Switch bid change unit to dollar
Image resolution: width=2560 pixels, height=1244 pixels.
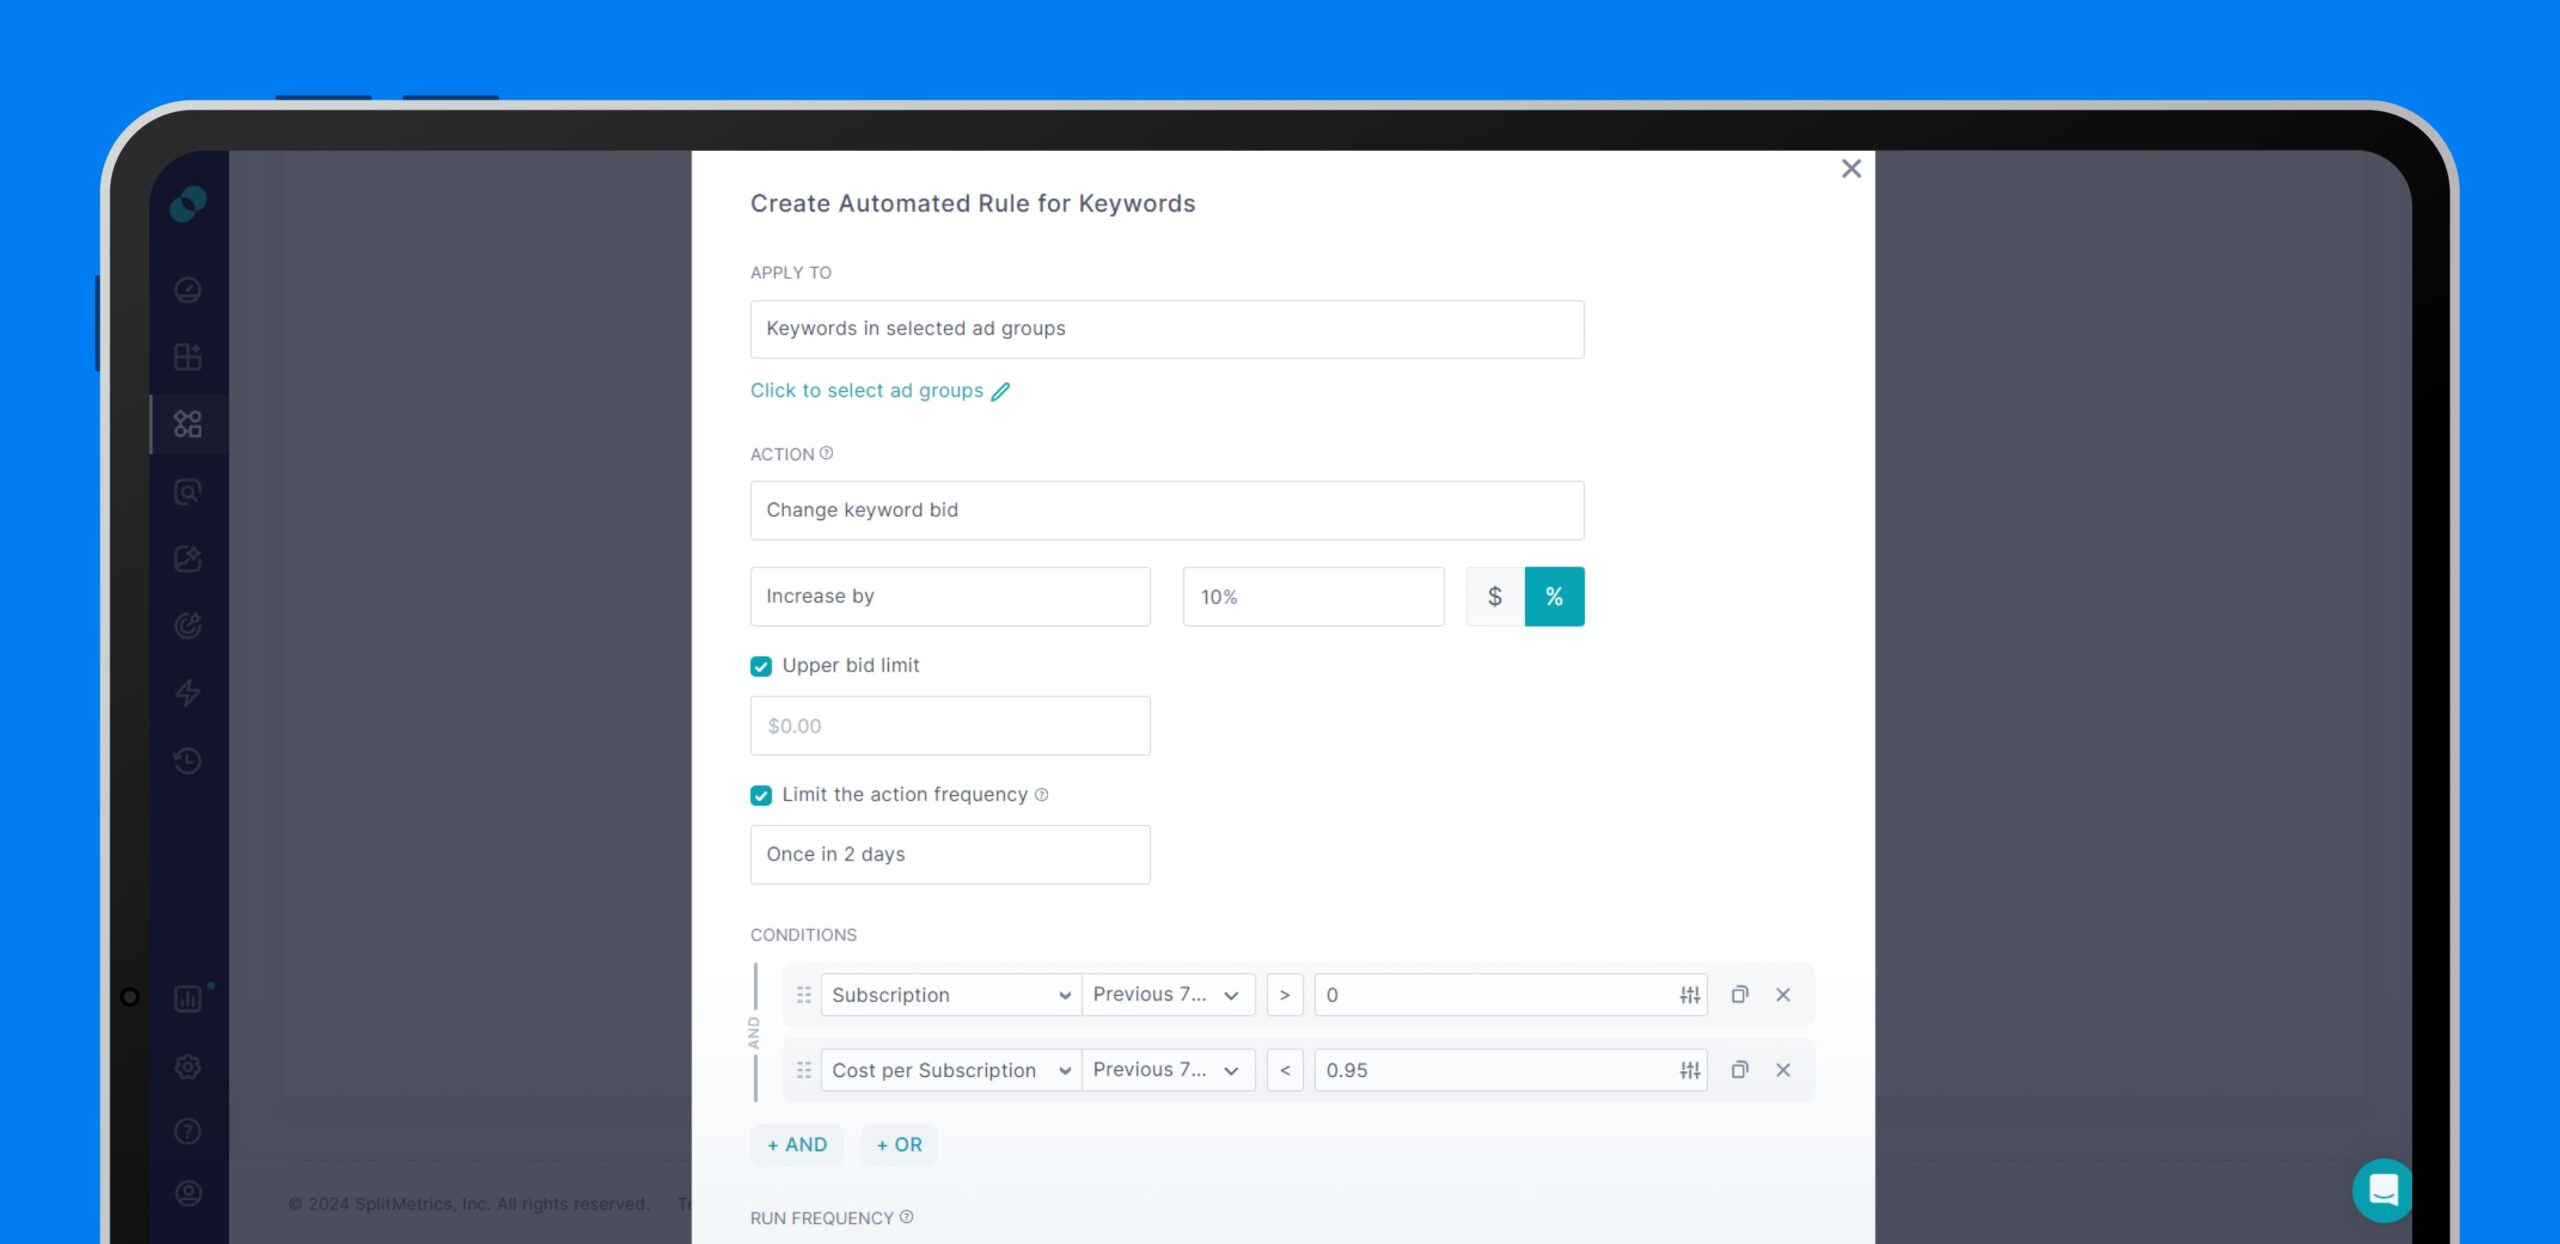click(1494, 596)
